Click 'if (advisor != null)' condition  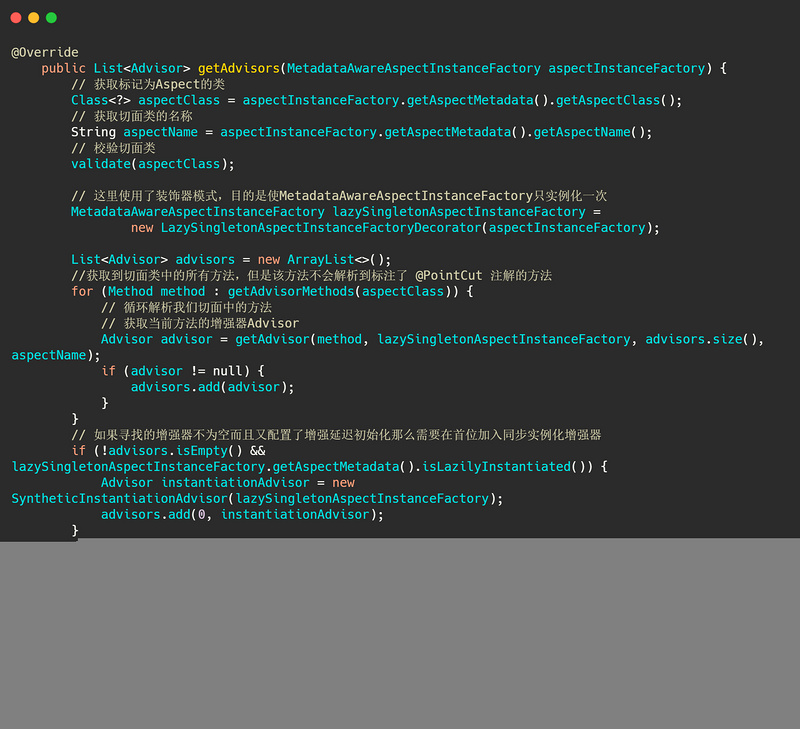coord(175,371)
